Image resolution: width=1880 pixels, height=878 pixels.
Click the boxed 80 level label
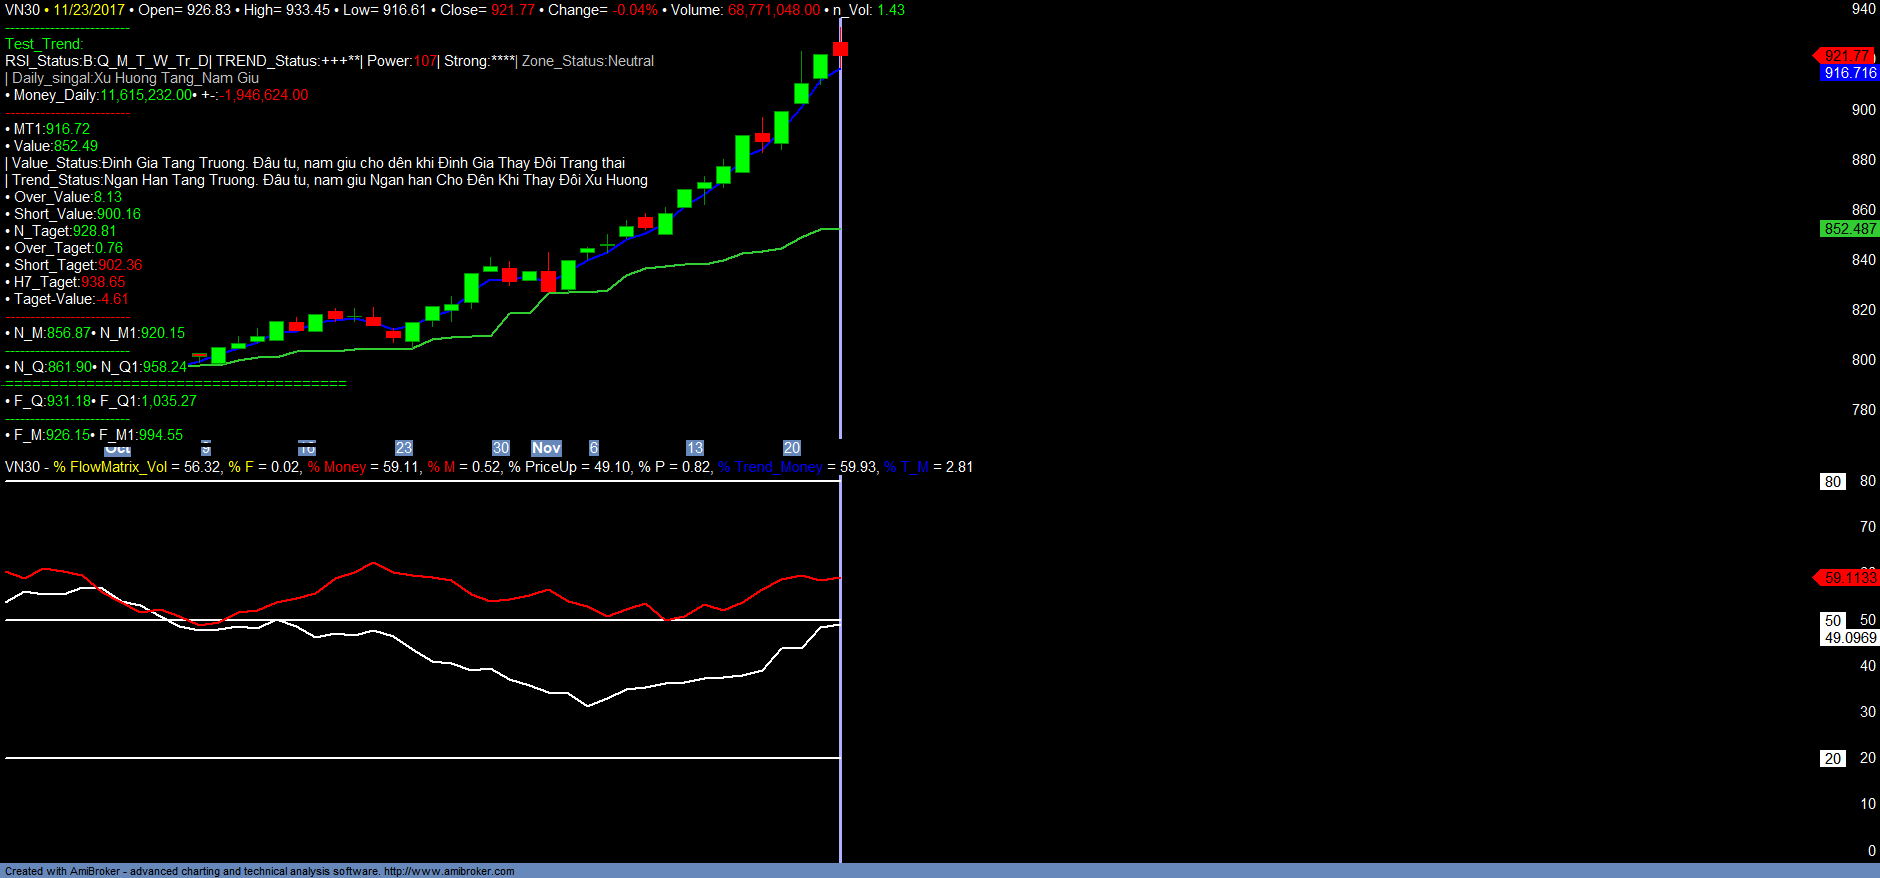1832,482
